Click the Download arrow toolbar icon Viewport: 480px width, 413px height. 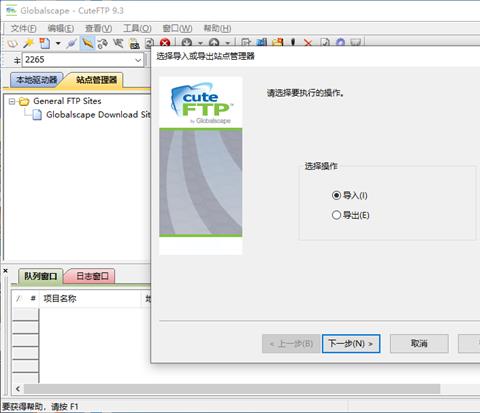tap(187, 42)
